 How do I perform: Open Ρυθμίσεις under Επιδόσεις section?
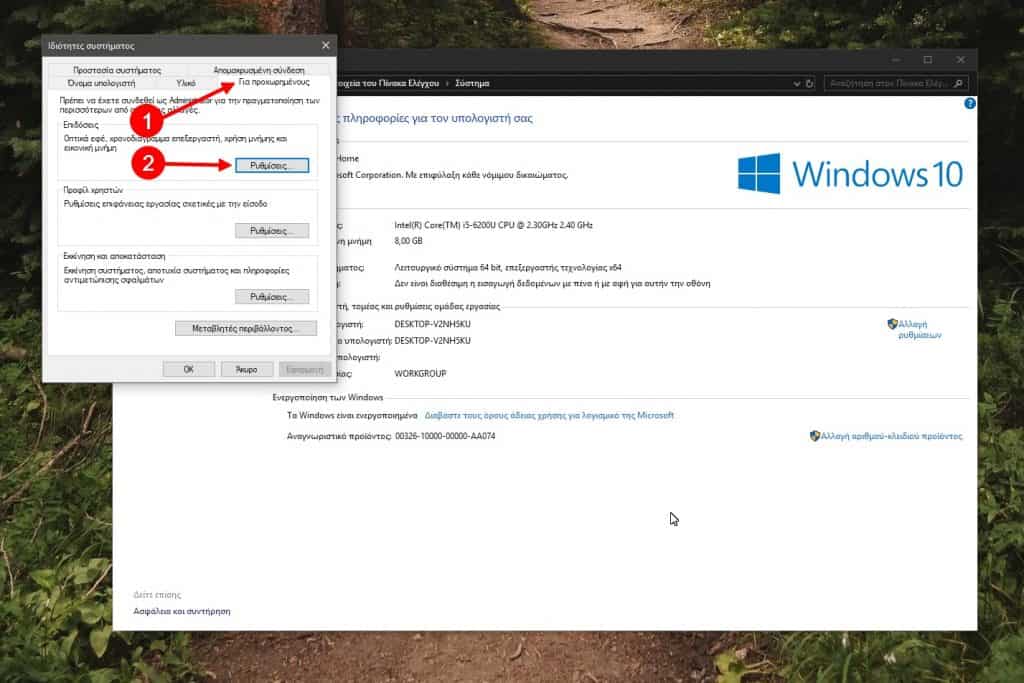pyautogui.click(x=272, y=165)
